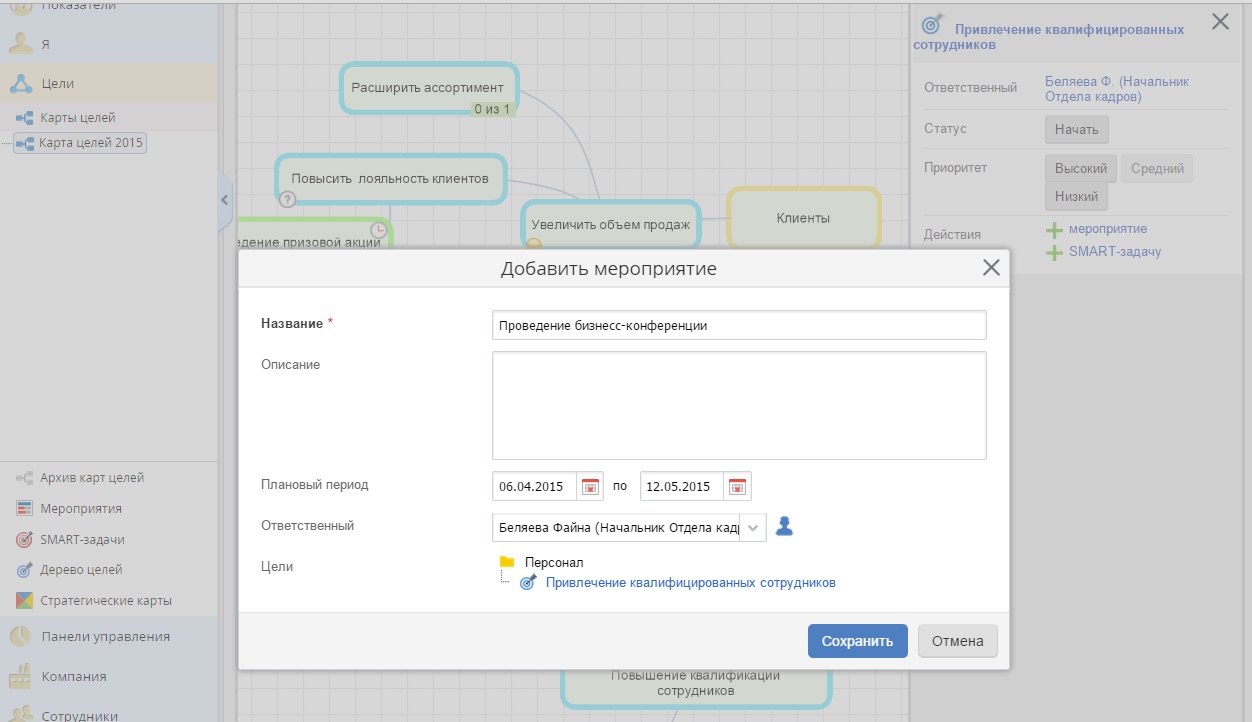Click the plus icon next to SMART-задачу
The height and width of the screenshot is (722, 1252).
[1053, 253]
